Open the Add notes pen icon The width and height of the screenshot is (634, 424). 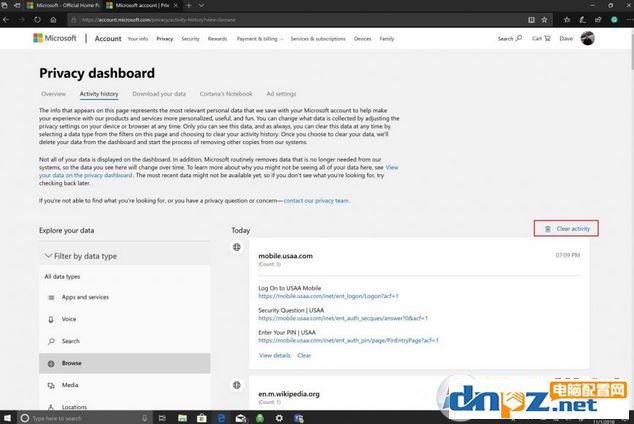coord(582,19)
